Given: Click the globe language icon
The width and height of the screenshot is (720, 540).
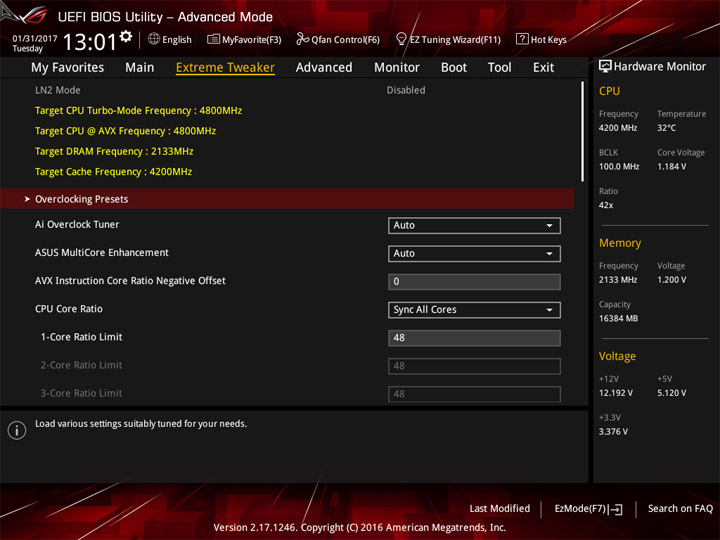Looking at the screenshot, I should point(154,39).
